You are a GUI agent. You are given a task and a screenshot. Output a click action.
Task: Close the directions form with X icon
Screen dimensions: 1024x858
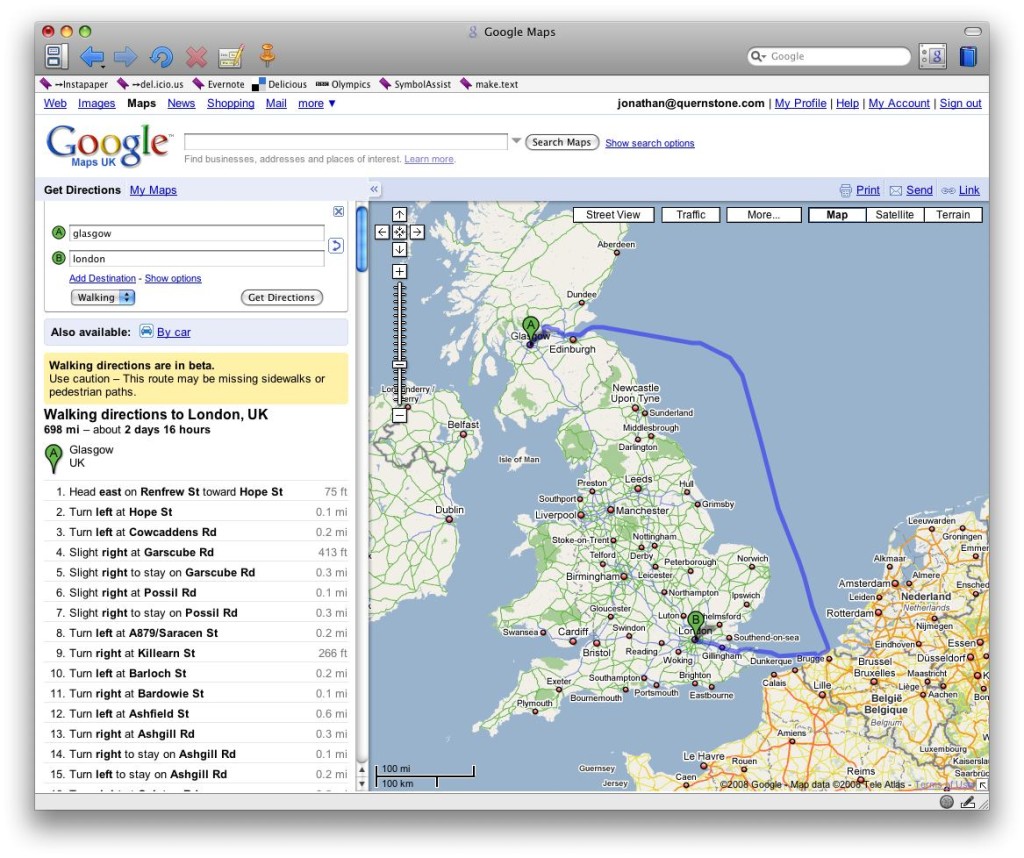[338, 212]
